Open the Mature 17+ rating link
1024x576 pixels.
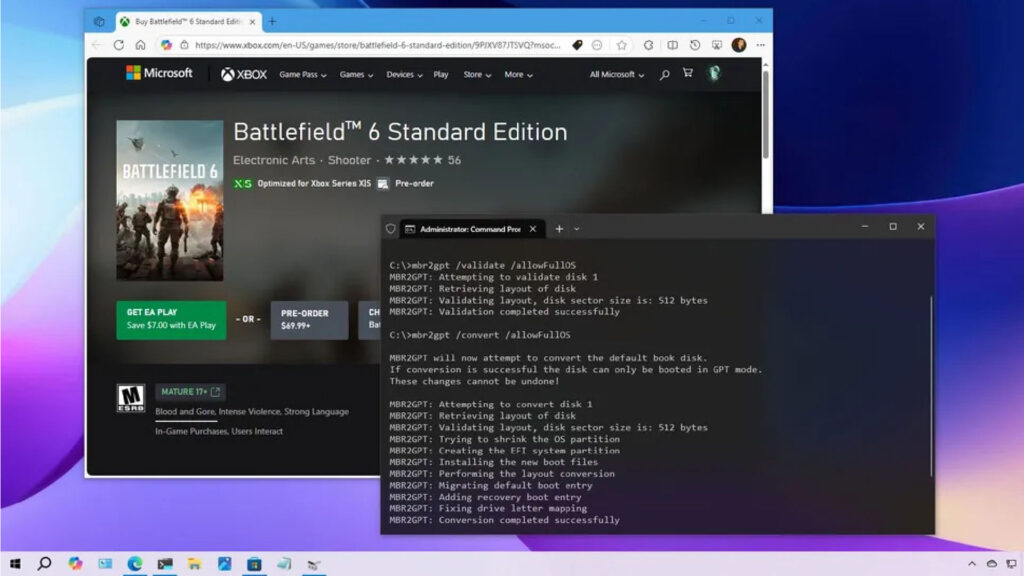tap(190, 392)
